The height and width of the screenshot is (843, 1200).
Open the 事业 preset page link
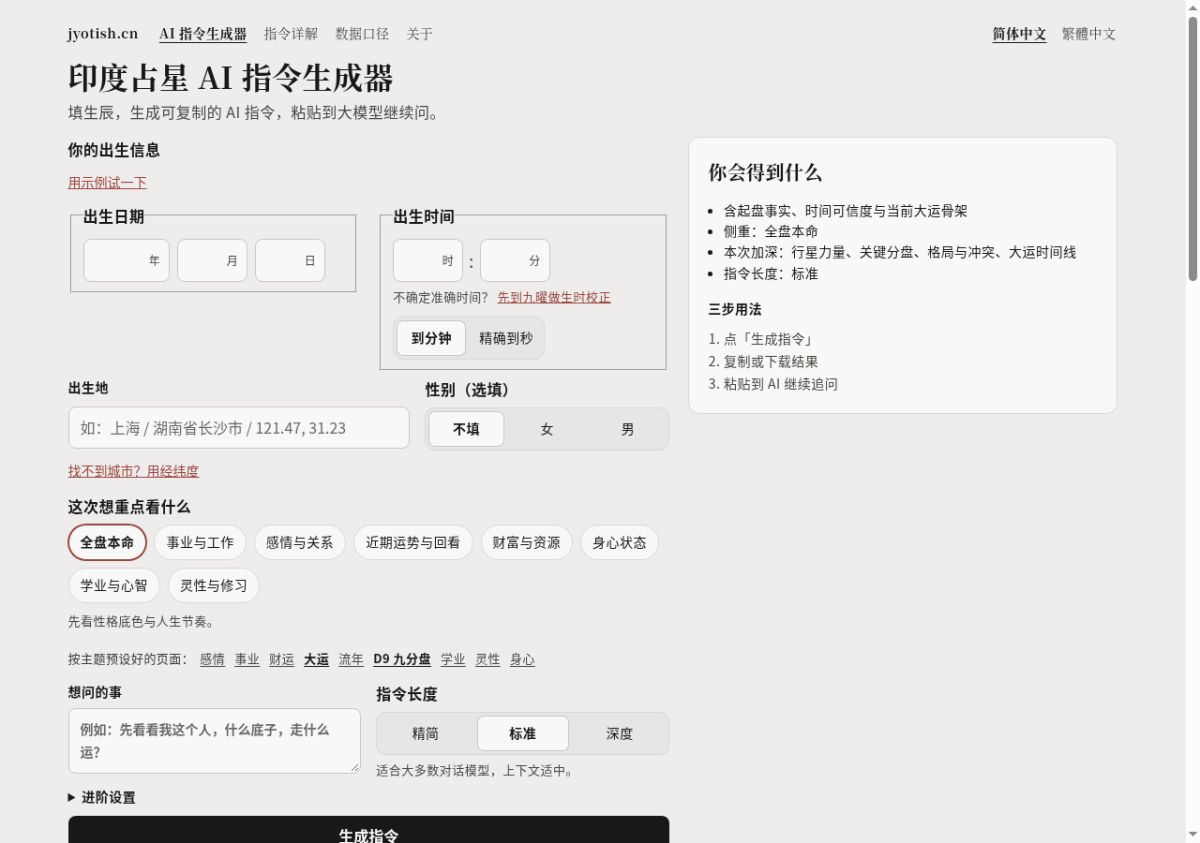247,660
